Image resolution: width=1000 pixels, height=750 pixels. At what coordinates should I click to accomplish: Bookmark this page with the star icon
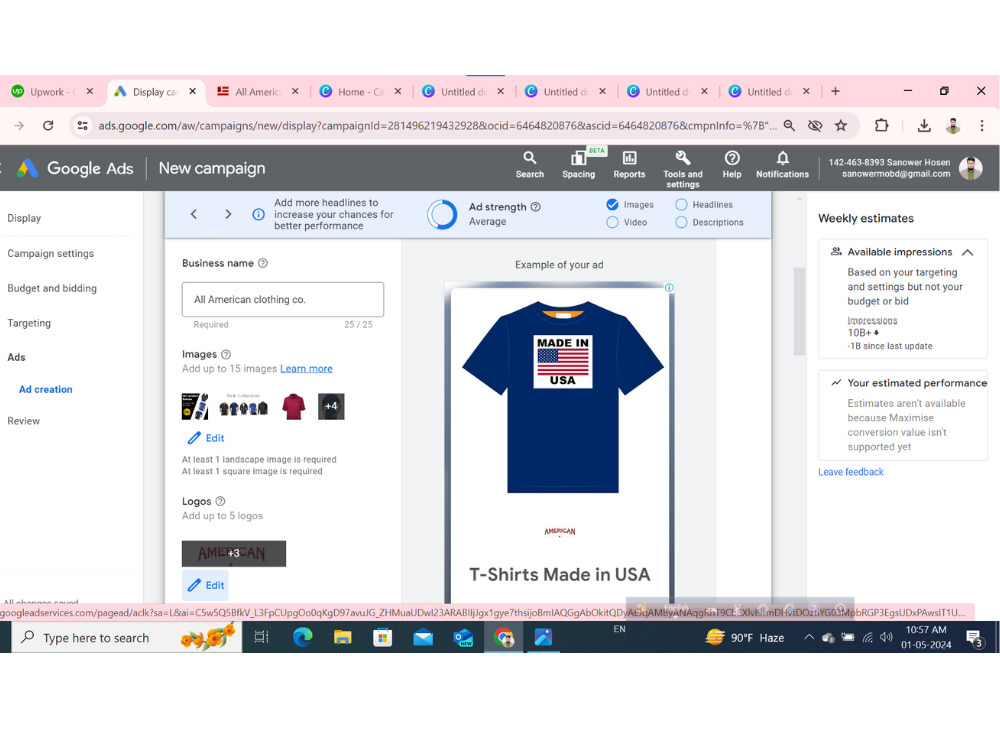coord(841,126)
